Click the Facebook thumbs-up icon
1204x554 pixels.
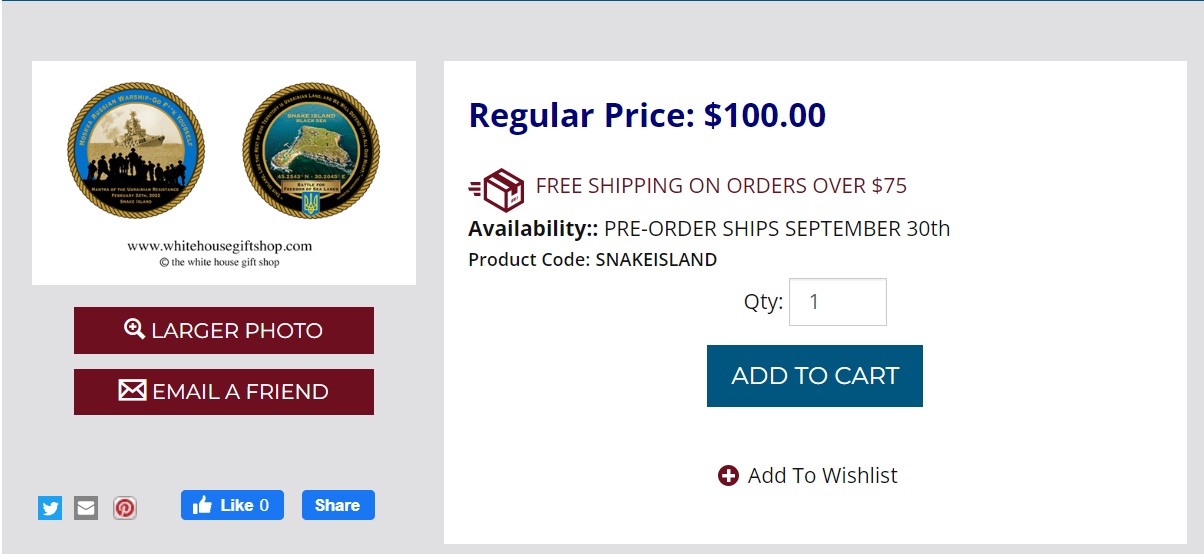click(x=202, y=505)
